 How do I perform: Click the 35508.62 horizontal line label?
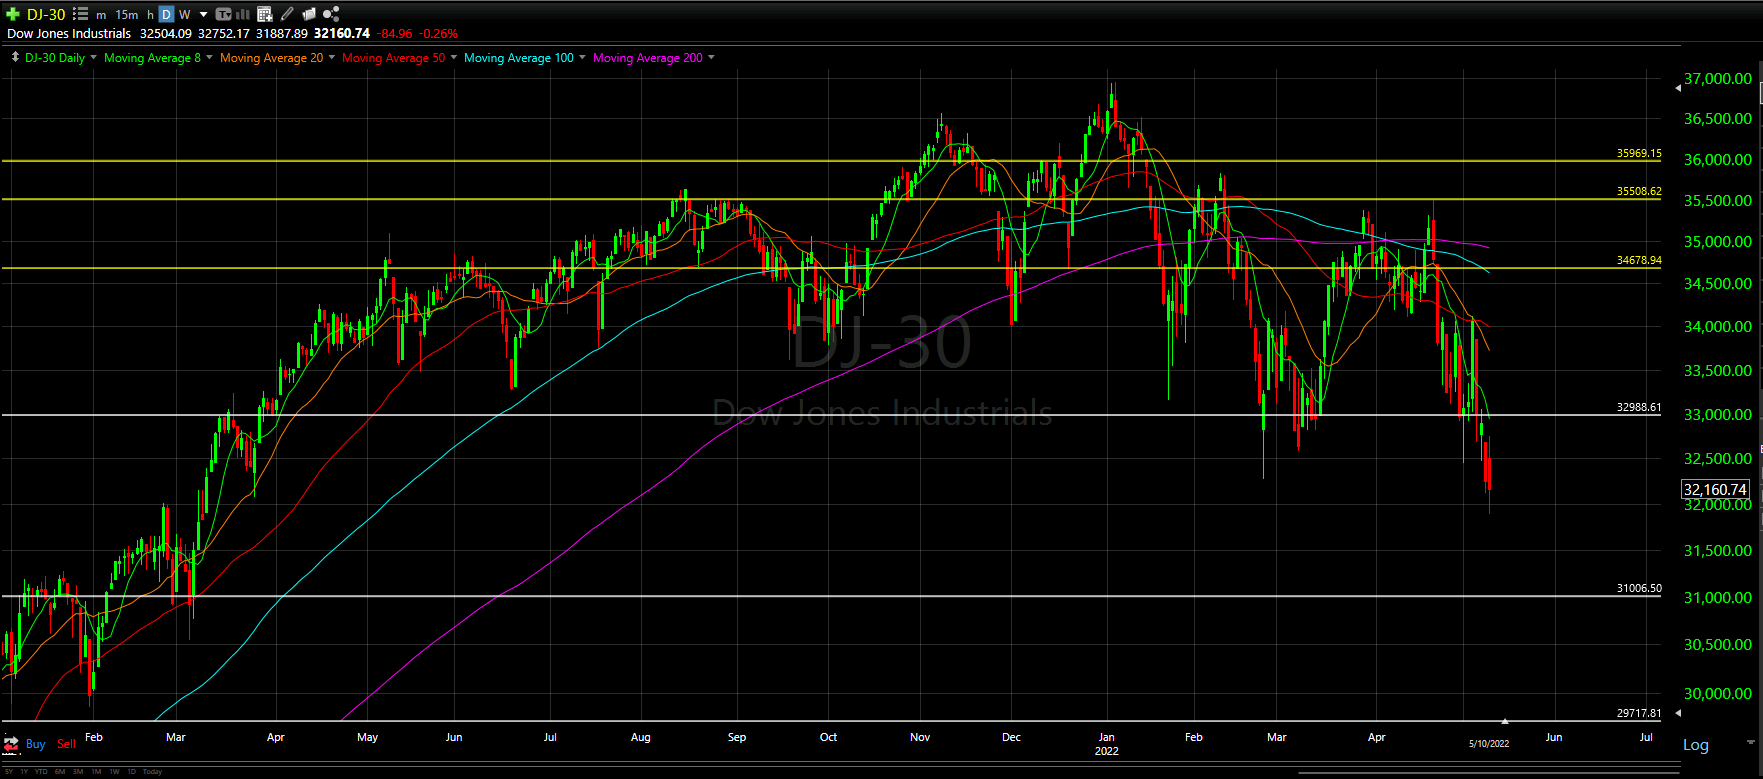(x=1639, y=191)
